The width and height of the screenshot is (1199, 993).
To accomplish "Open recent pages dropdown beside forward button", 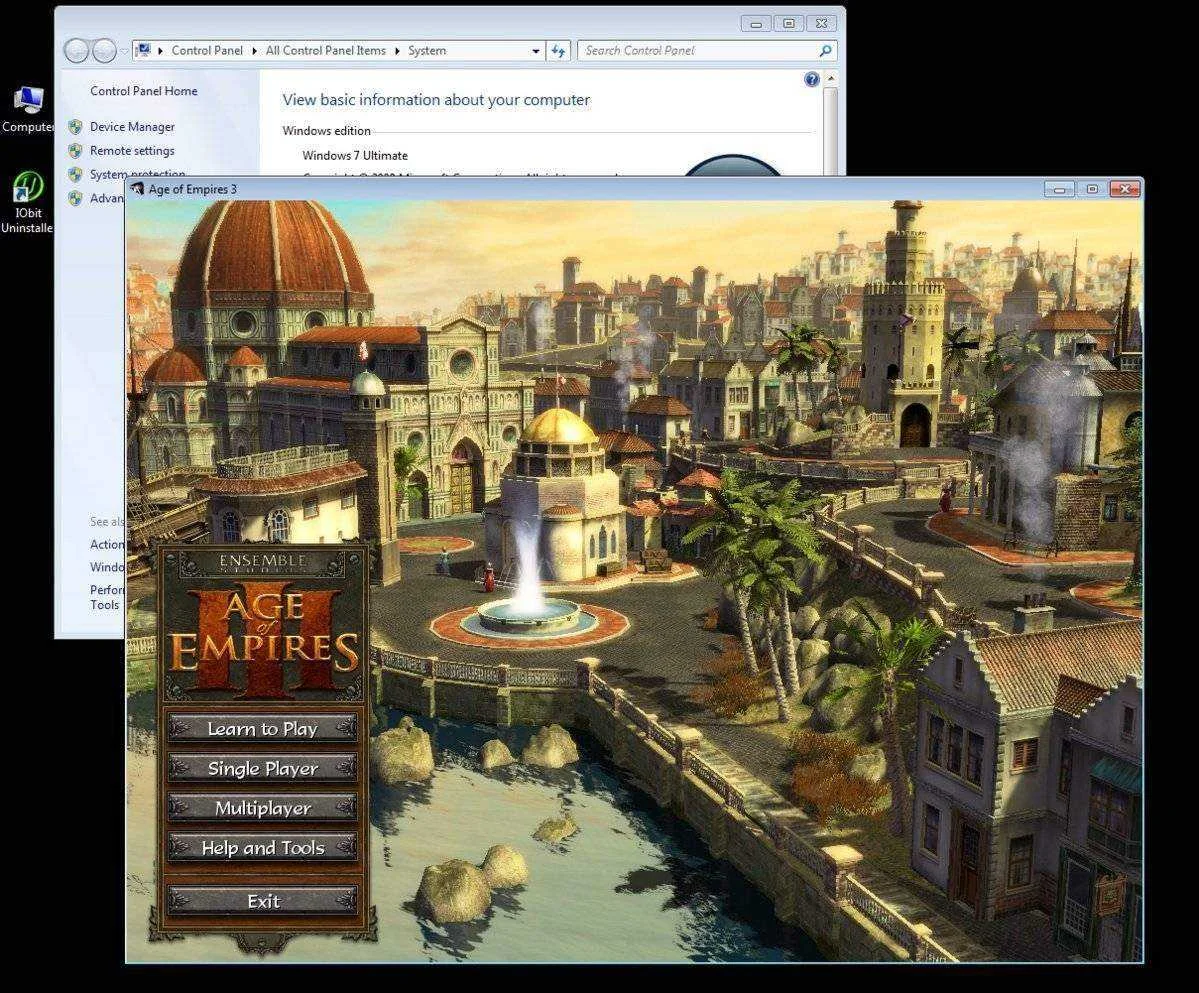I will pos(125,51).
